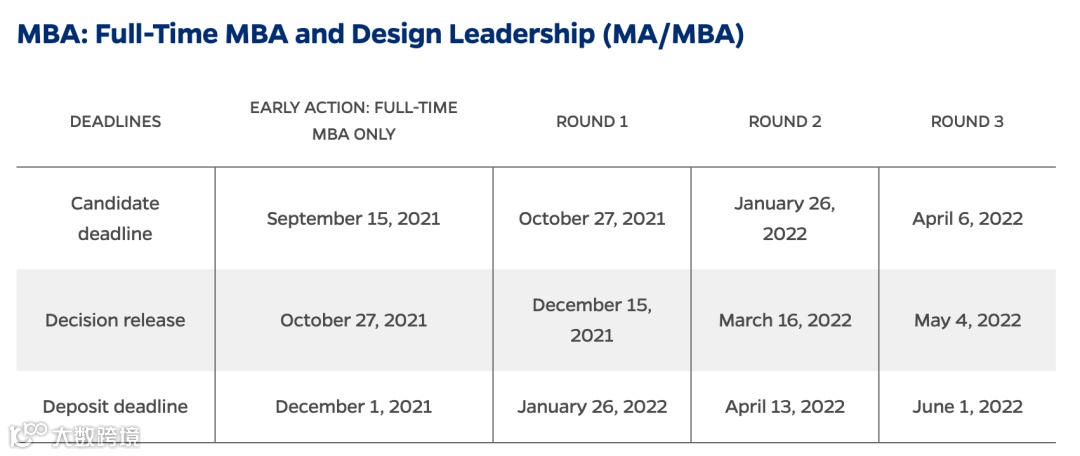Viewport: 1080px width, 456px height.
Task: Select the DEADLINES column header
Action: pyautogui.click(x=115, y=121)
